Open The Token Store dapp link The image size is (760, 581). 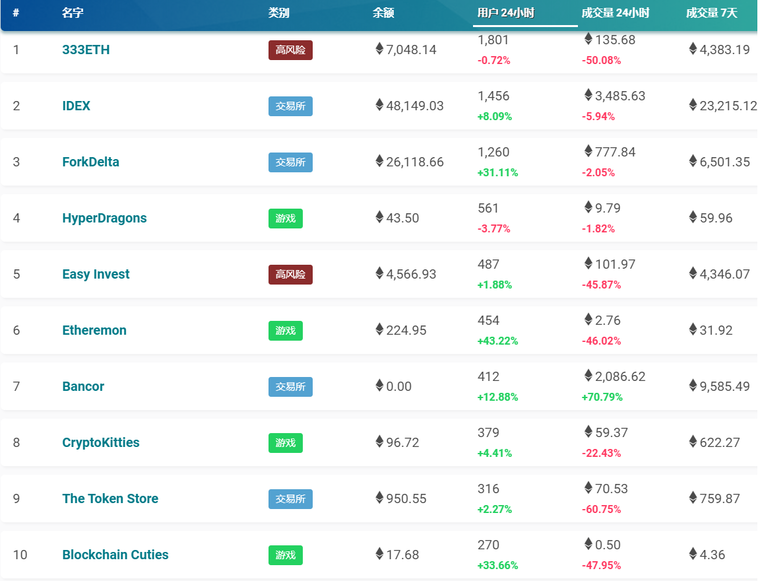110,499
